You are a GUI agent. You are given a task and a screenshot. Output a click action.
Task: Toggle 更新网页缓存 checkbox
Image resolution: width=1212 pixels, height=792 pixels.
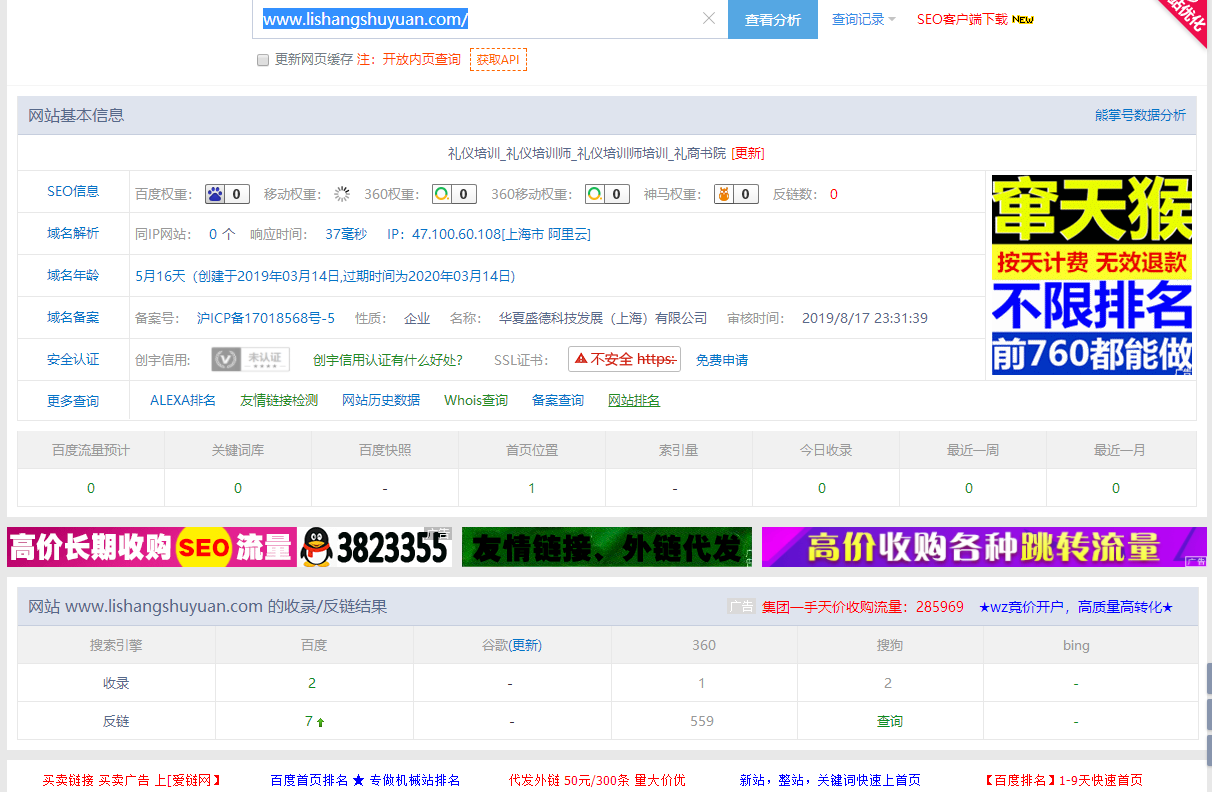[263, 60]
